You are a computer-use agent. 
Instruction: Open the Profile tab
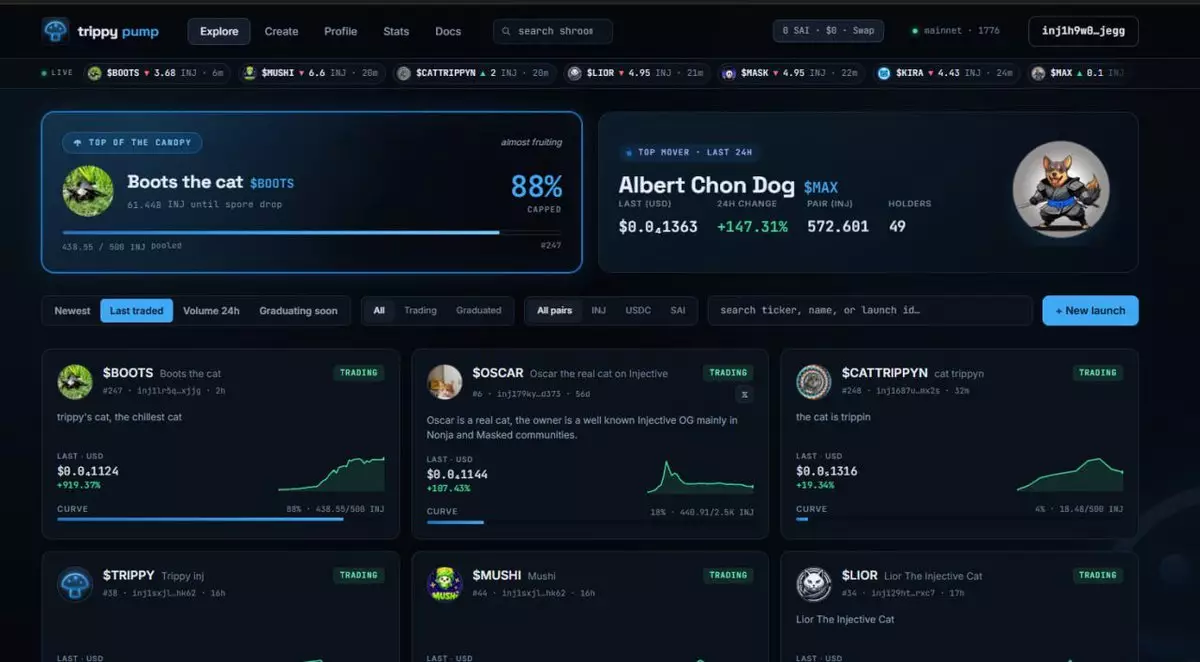(340, 31)
